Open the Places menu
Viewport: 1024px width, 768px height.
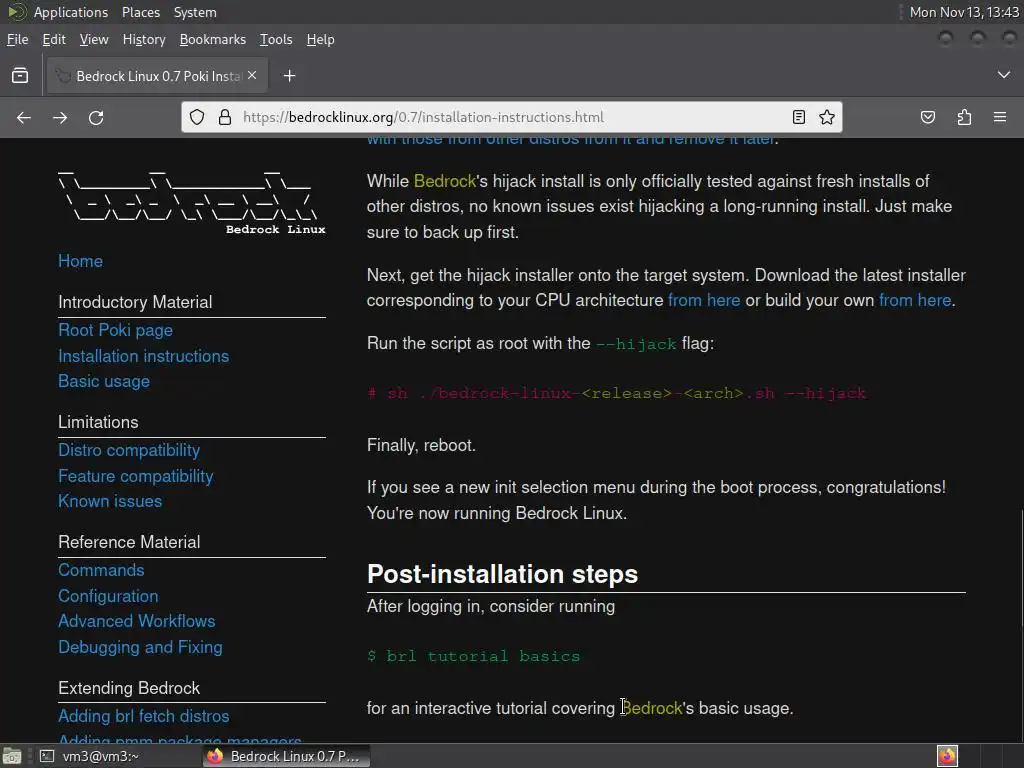[x=140, y=12]
